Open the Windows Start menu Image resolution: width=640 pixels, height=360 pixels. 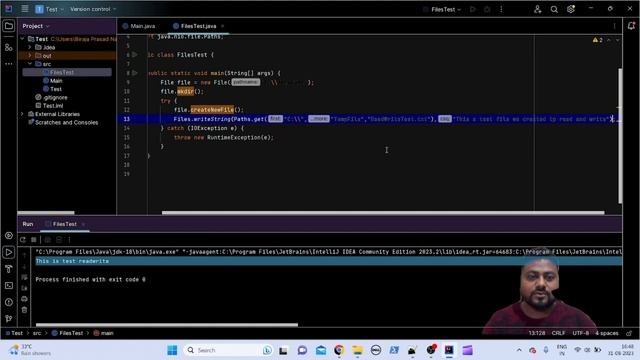coord(172,350)
